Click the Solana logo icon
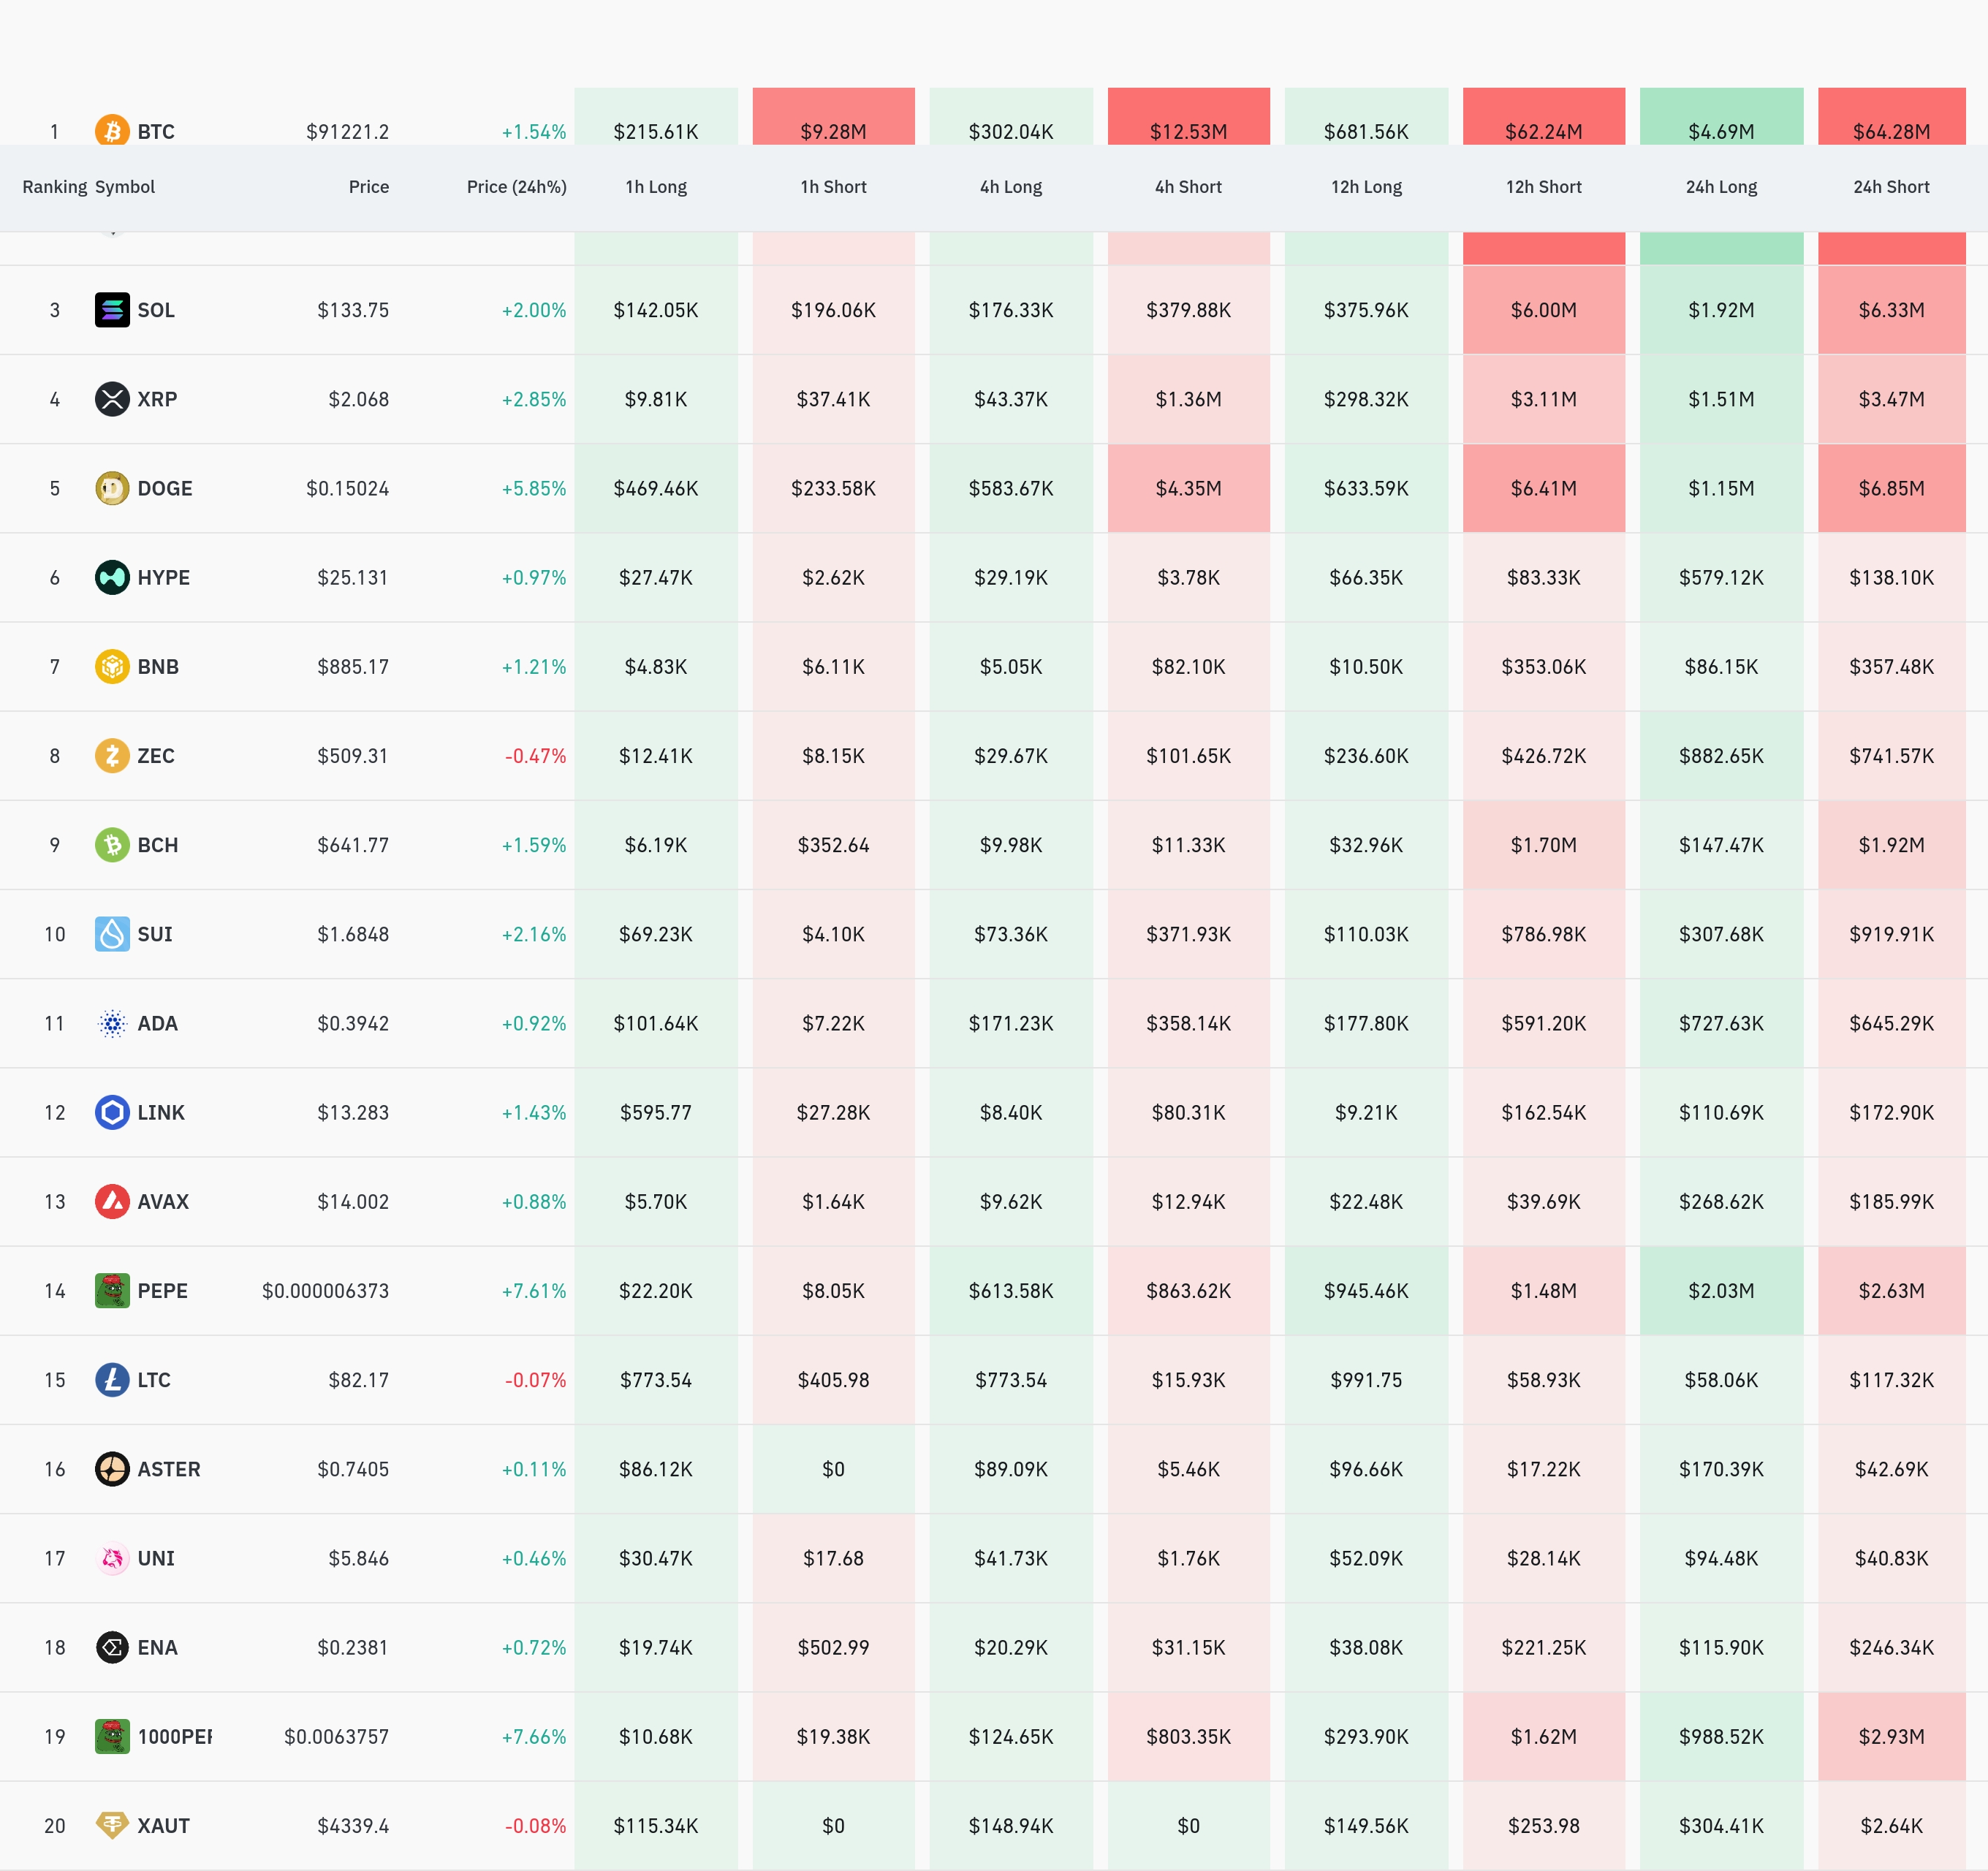Image resolution: width=1988 pixels, height=1871 pixels. click(x=112, y=310)
